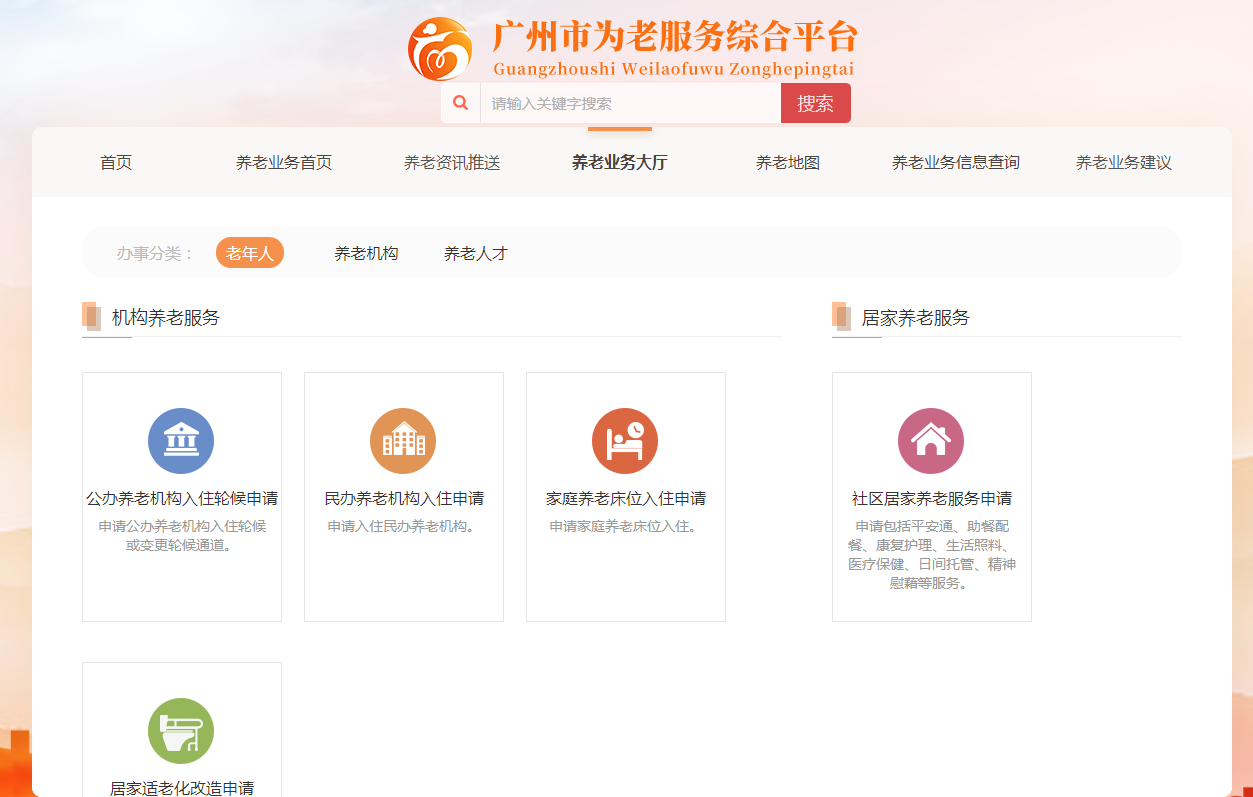Open 居家适老化改造申请 link
The width and height of the screenshot is (1253, 797).
tap(182, 788)
